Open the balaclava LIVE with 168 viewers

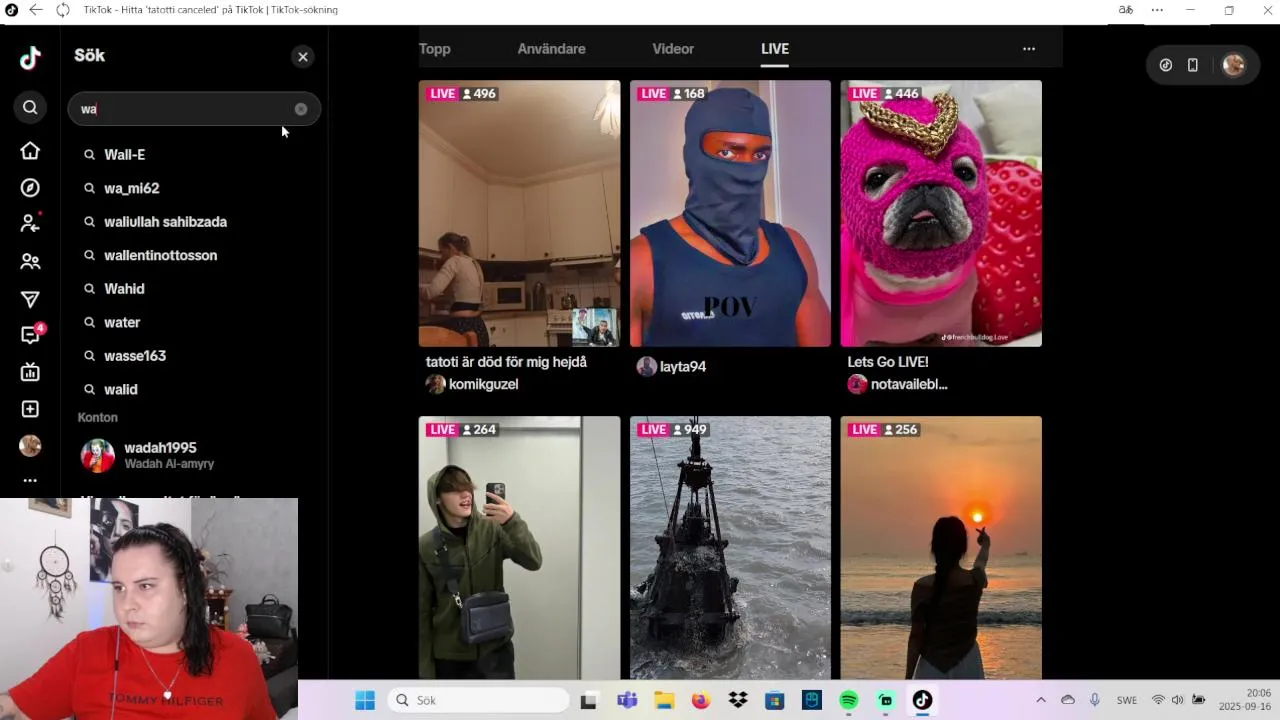730,213
